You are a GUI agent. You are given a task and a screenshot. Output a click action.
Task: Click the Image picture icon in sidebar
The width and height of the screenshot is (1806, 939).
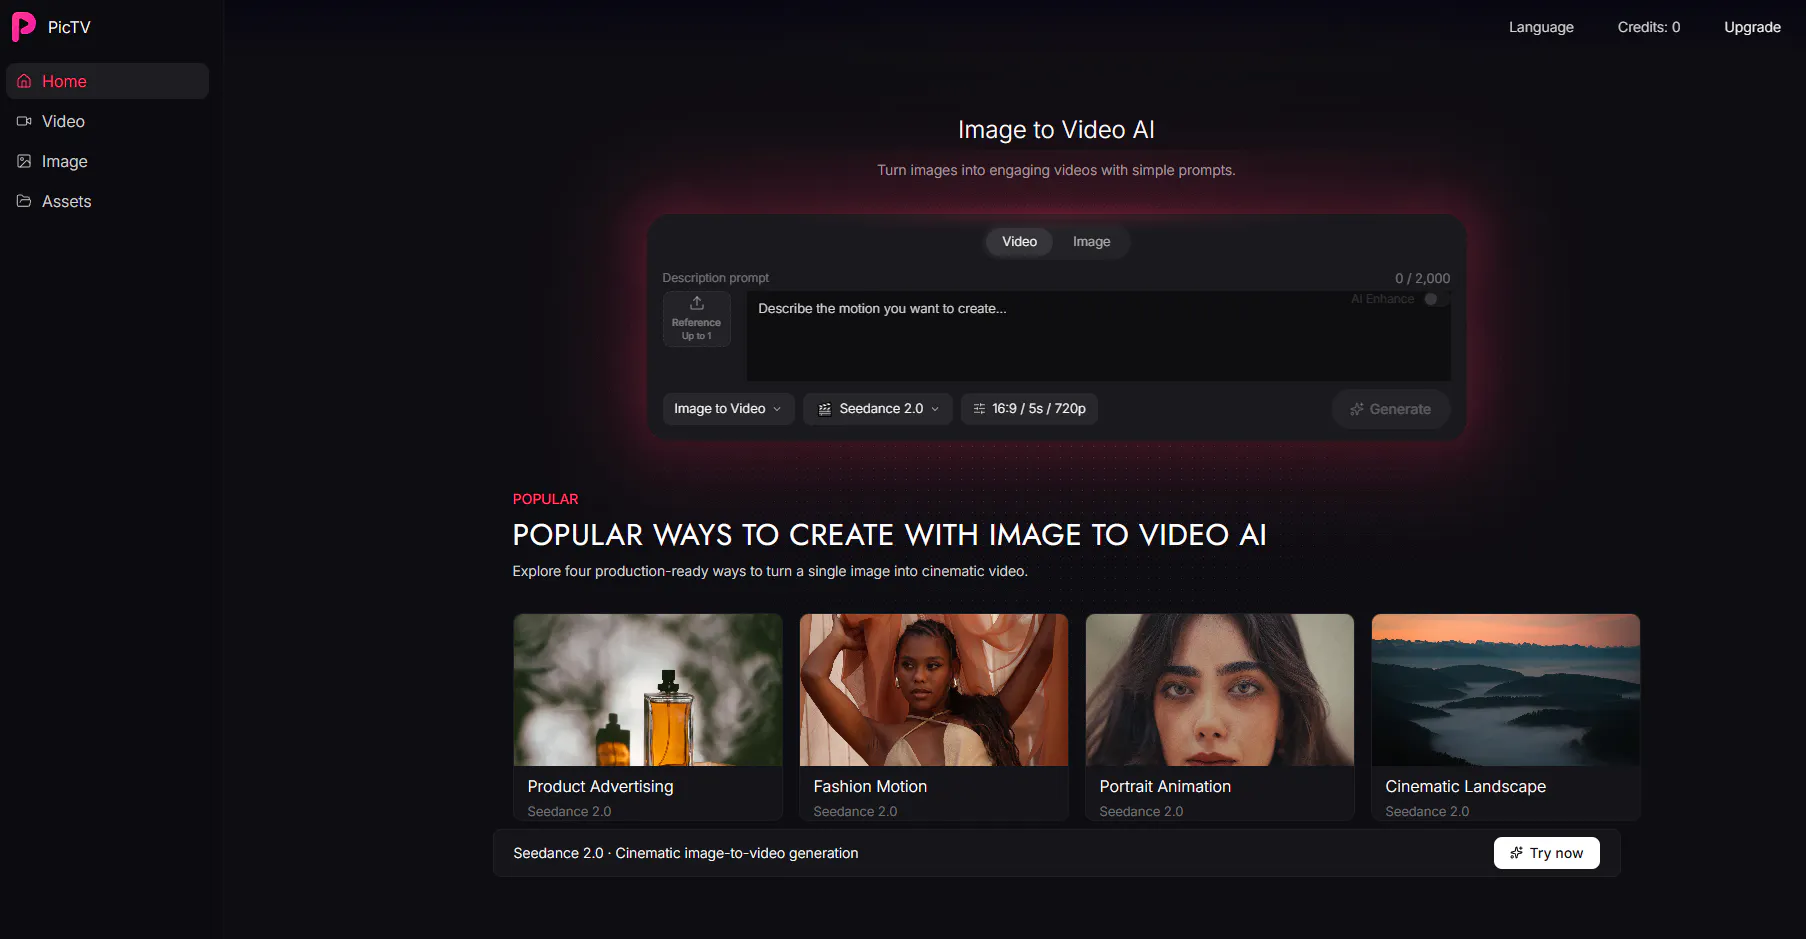click(24, 161)
